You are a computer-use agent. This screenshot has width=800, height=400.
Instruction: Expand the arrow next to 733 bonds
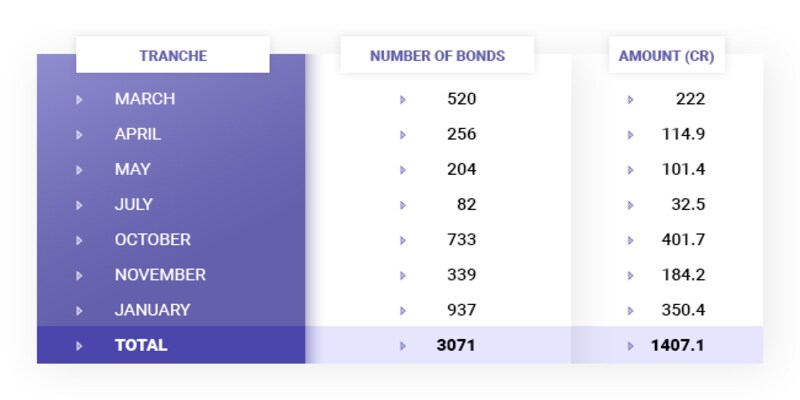pos(403,240)
